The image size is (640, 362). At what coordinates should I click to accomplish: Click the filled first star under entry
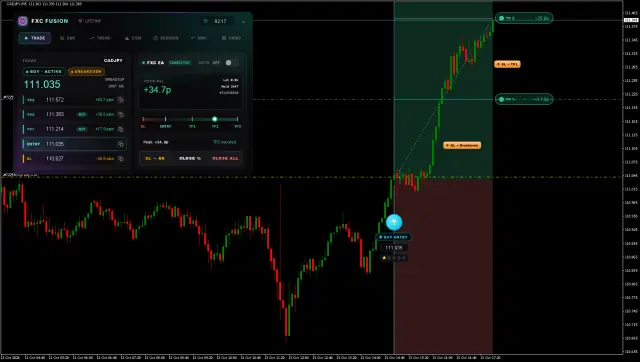384,258
